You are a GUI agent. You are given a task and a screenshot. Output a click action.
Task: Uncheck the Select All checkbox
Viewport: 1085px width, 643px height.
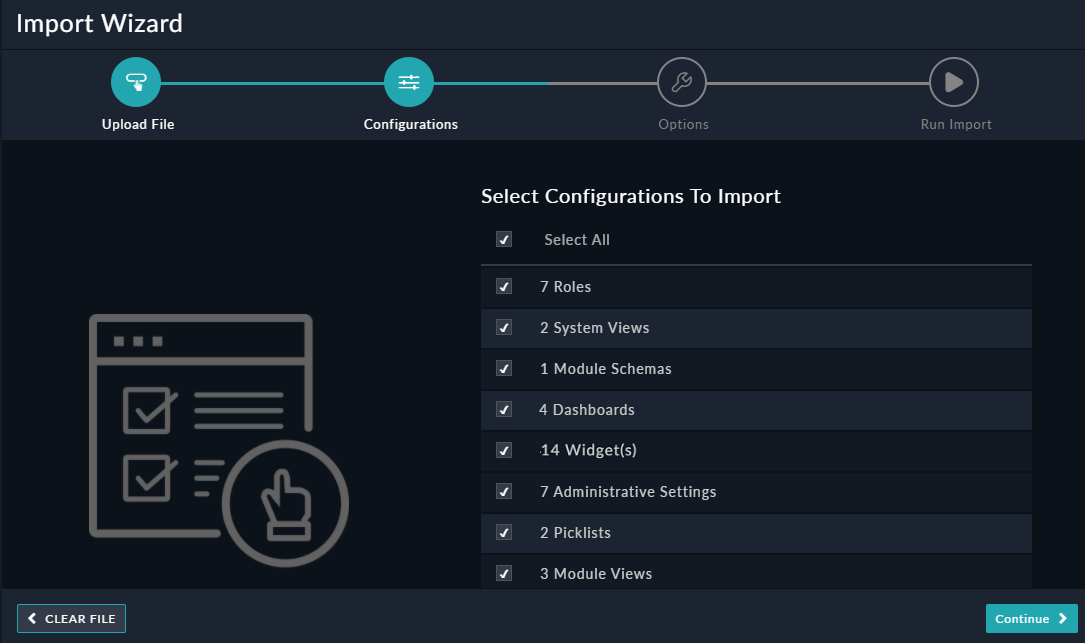point(504,239)
